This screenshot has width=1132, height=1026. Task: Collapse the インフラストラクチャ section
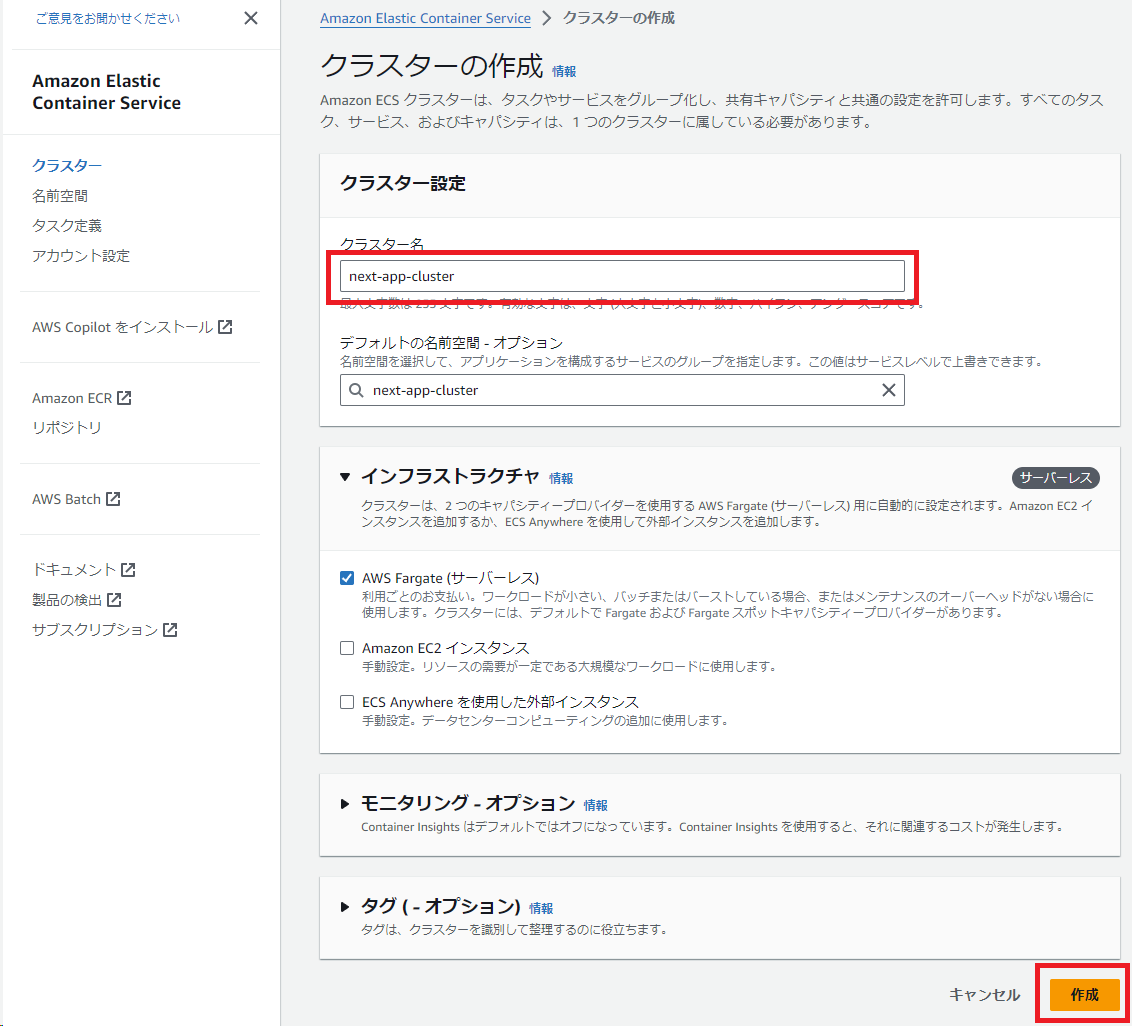[x=345, y=477]
